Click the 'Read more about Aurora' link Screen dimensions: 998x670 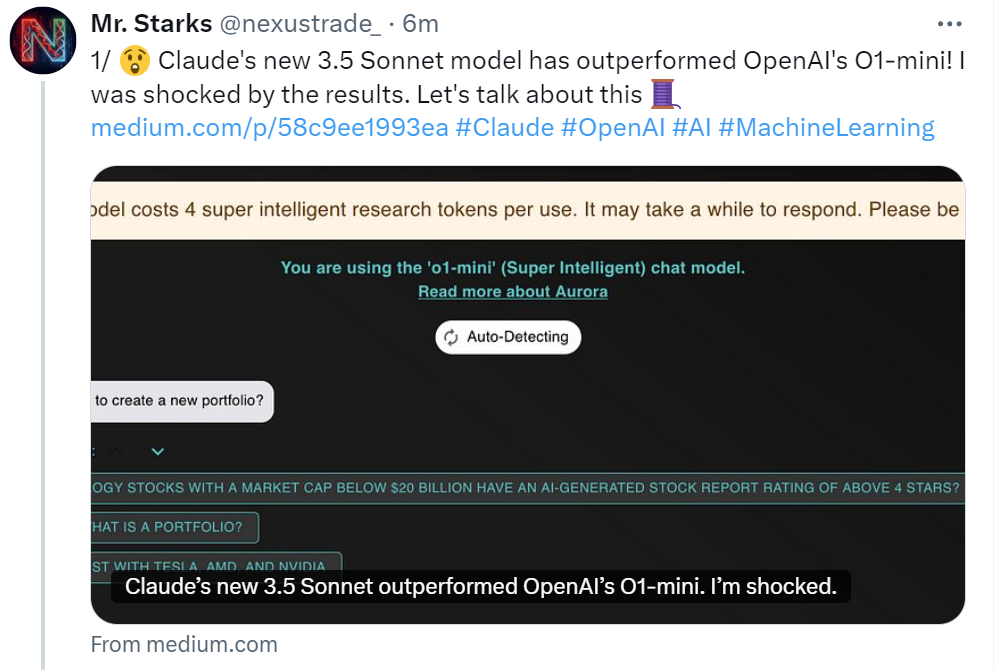[x=512, y=291]
